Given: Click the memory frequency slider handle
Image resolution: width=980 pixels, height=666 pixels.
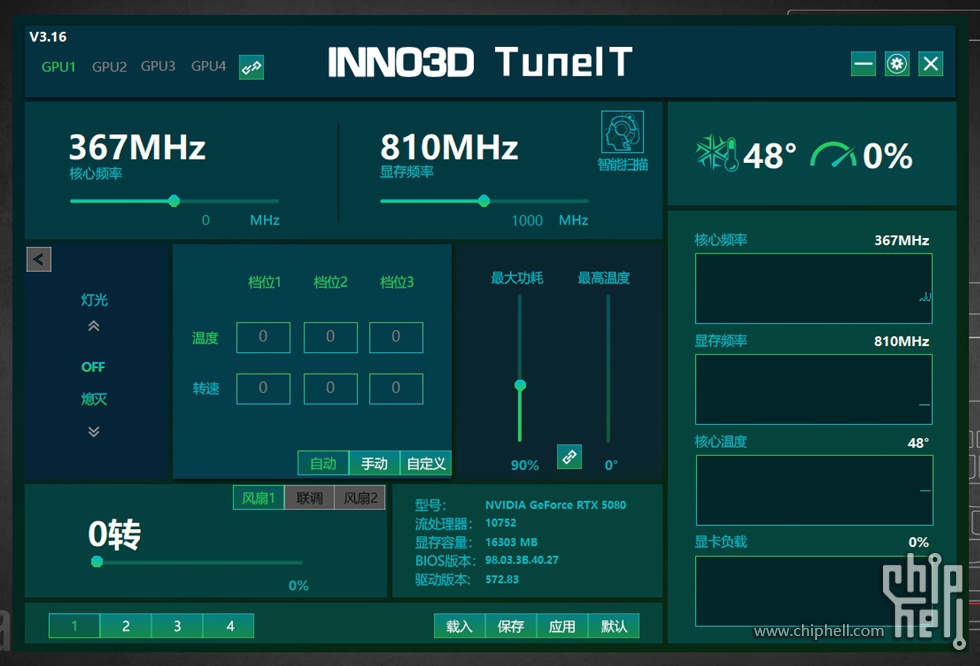Looking at the screenshot, I should pos(484,201).
